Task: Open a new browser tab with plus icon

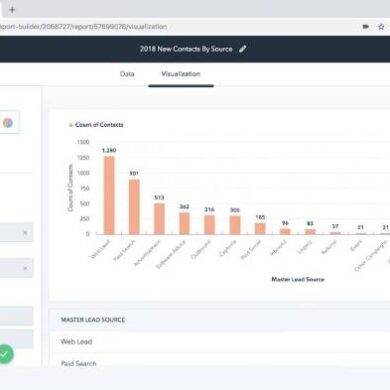Action: tap(12, 10)
